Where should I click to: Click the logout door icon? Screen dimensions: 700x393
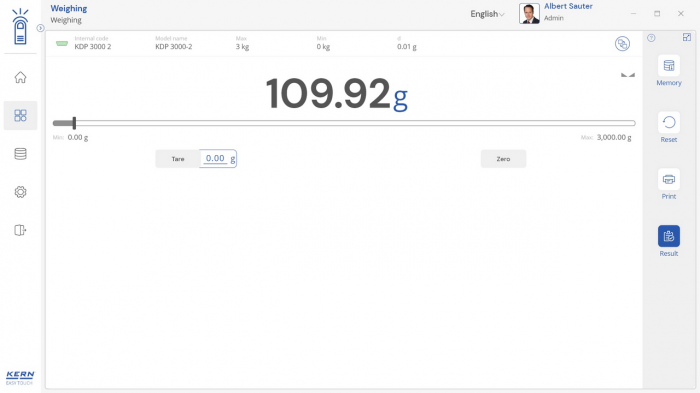[x=20, y=230]
